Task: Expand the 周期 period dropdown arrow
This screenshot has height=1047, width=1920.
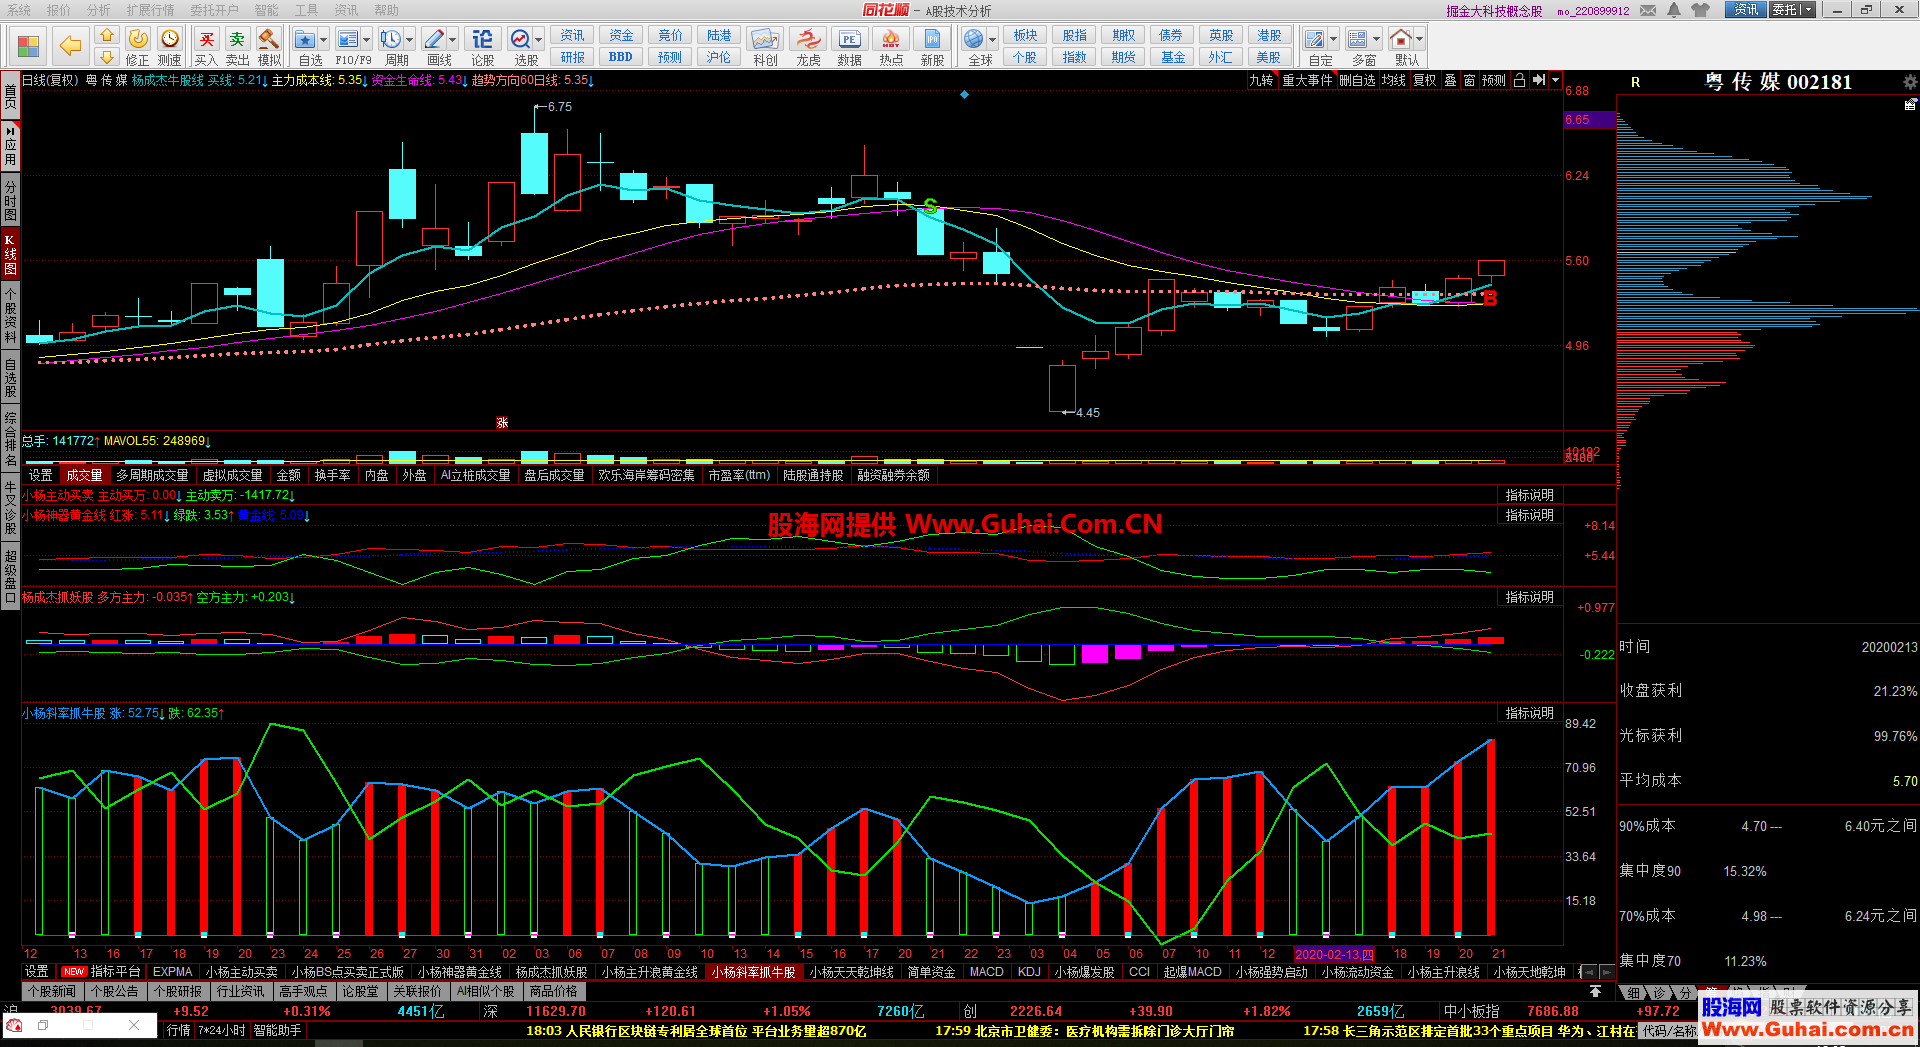Action: pos(410,40)
